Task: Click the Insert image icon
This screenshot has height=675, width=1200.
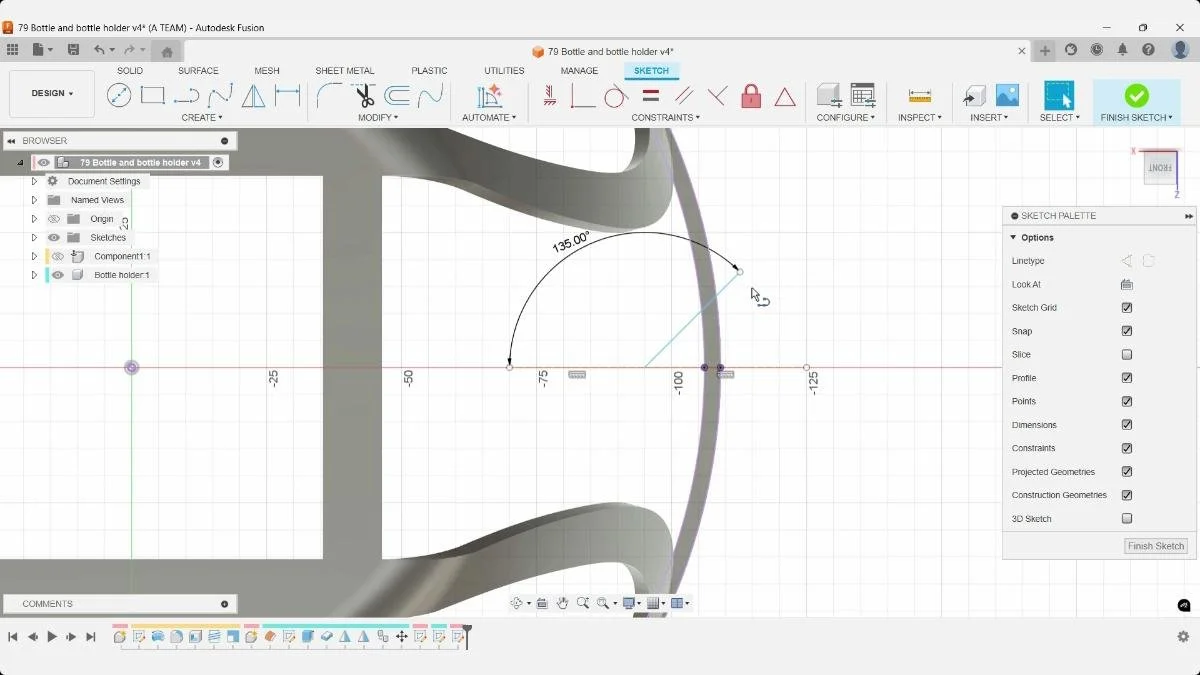Action: tap(1007, 96)
